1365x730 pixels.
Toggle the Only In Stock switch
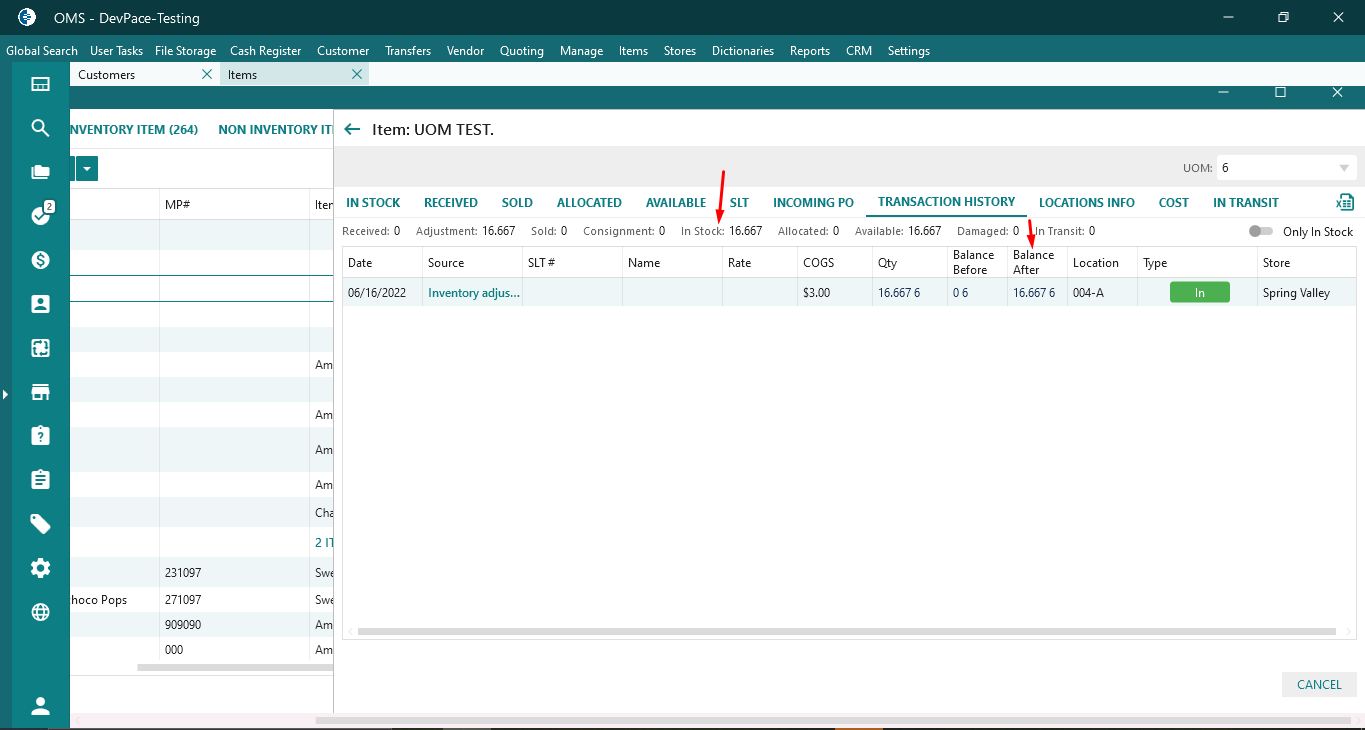1261,231
